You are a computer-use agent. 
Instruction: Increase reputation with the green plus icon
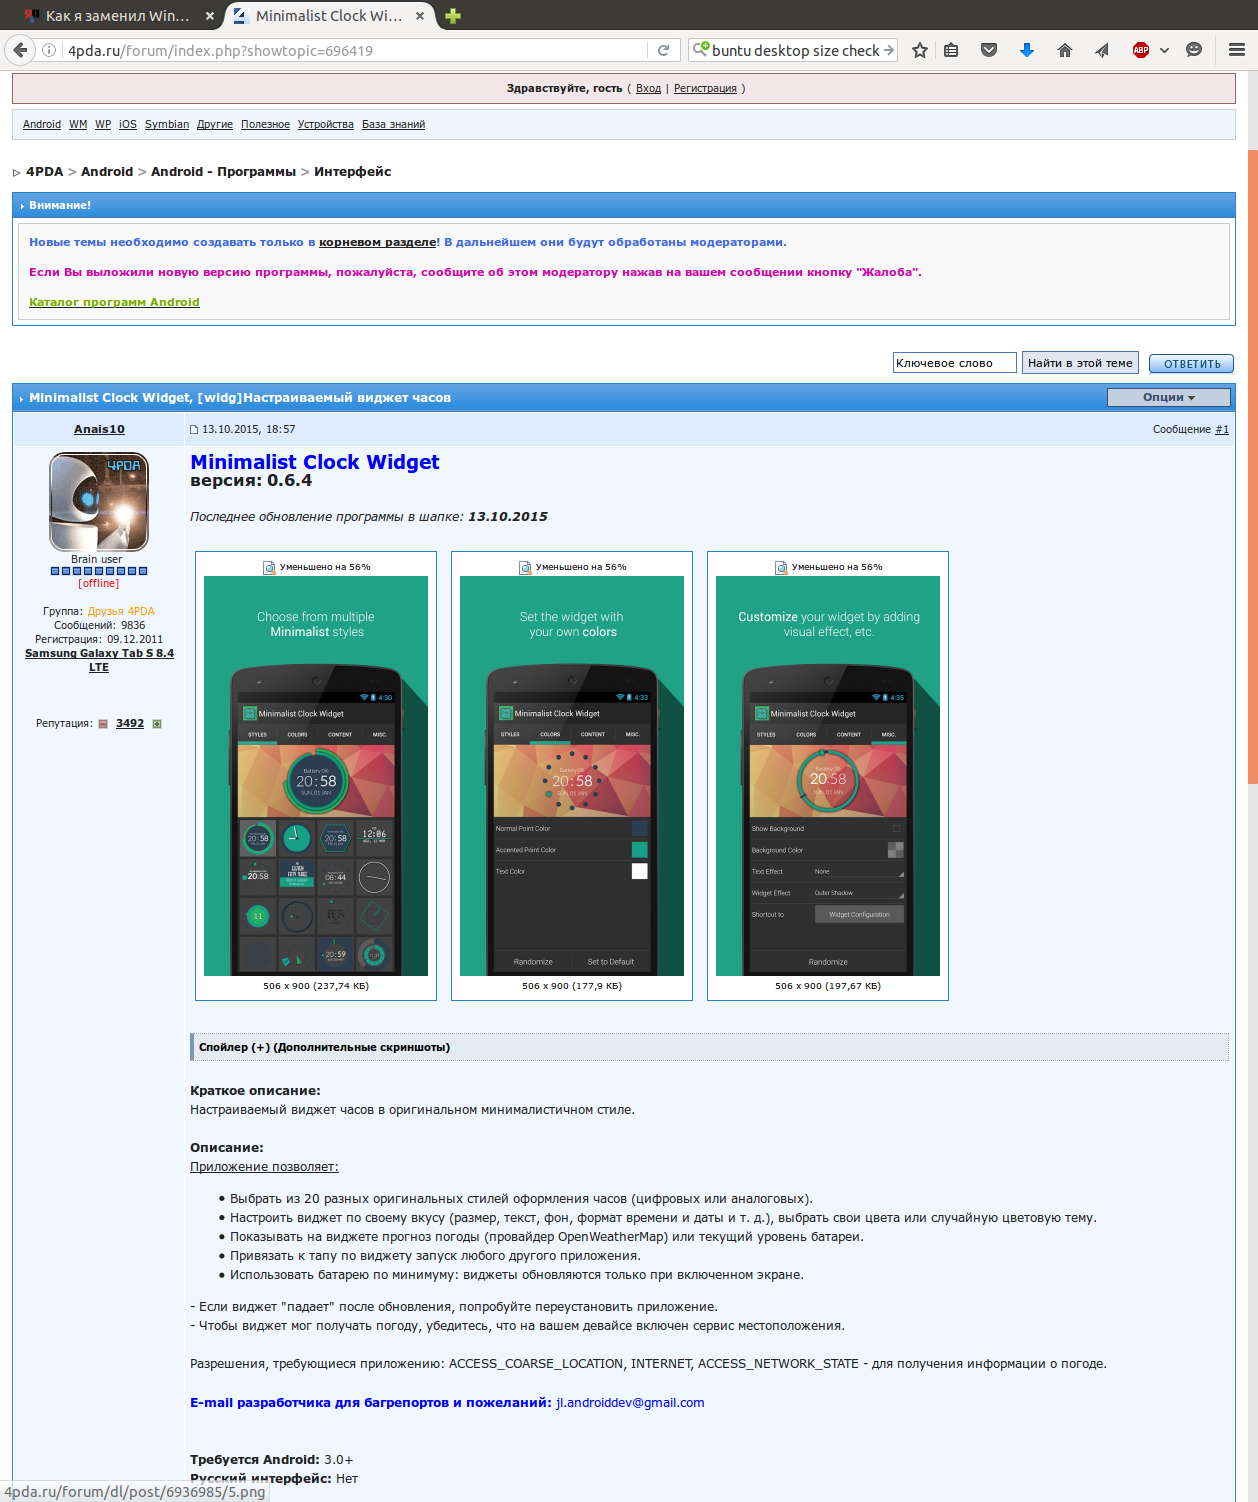point(156,724)
